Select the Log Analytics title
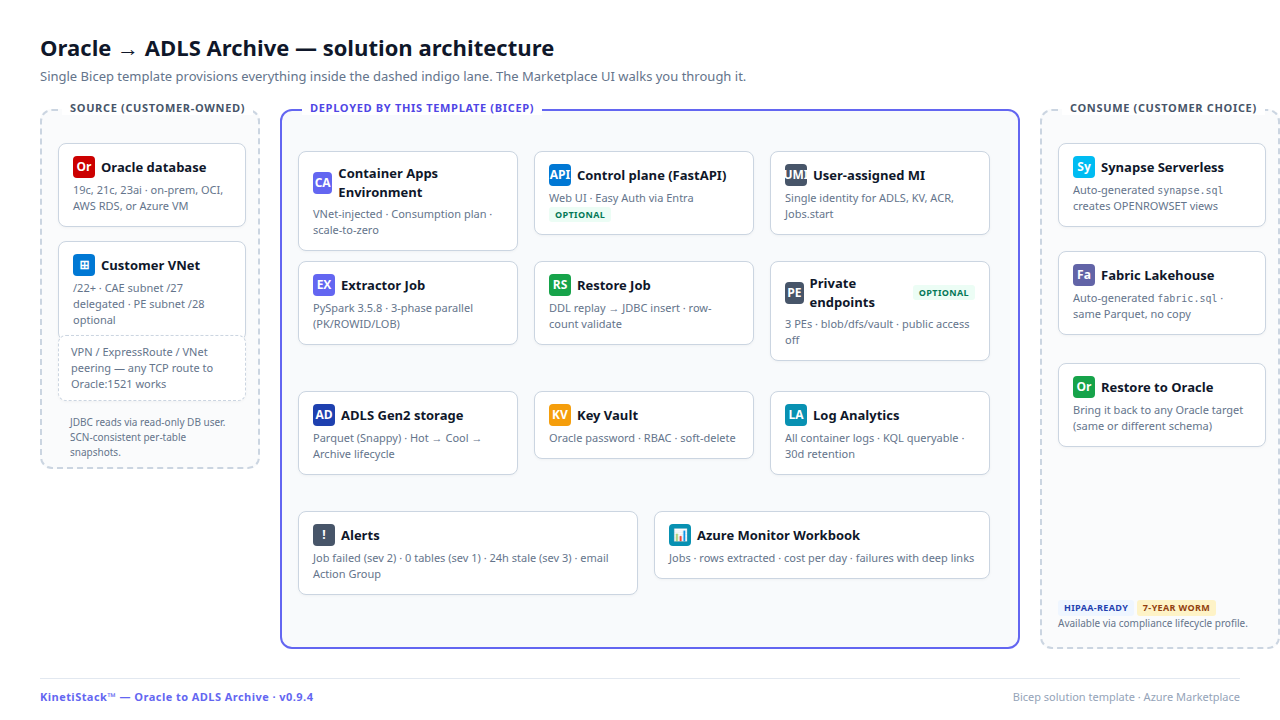1280x720 pixels. point(856,415)
